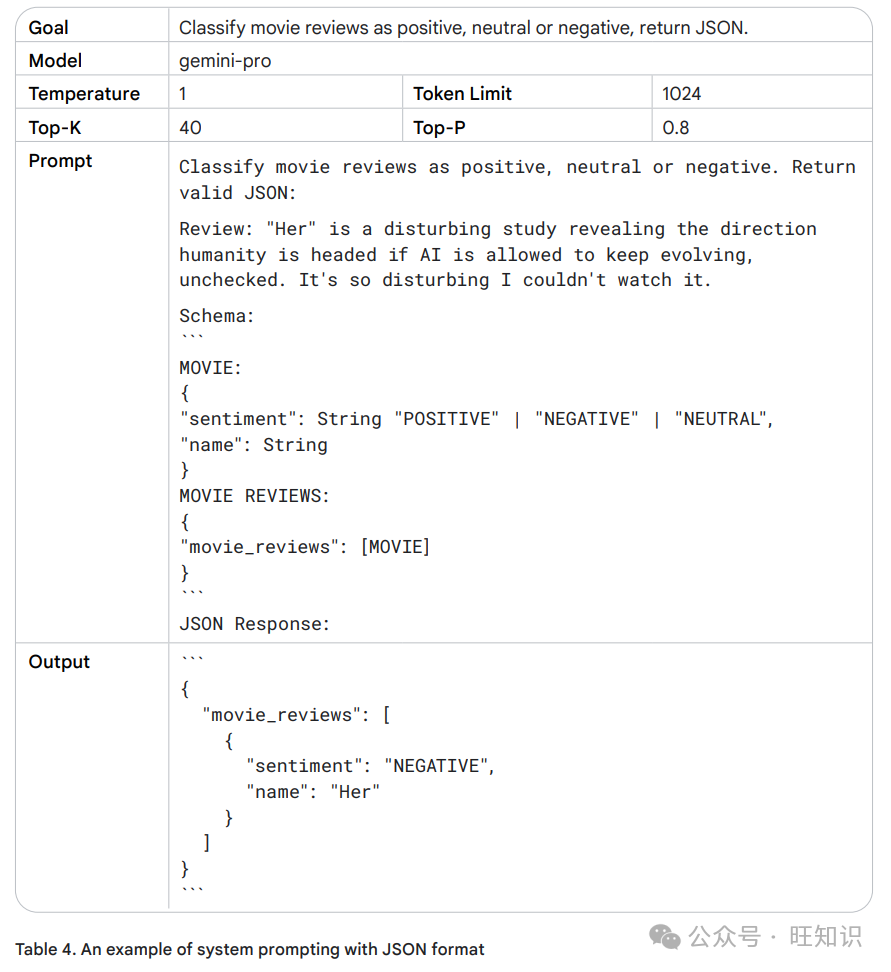Click the Token Limit label
Screen dimensions: 891x972
pos(463,94)
